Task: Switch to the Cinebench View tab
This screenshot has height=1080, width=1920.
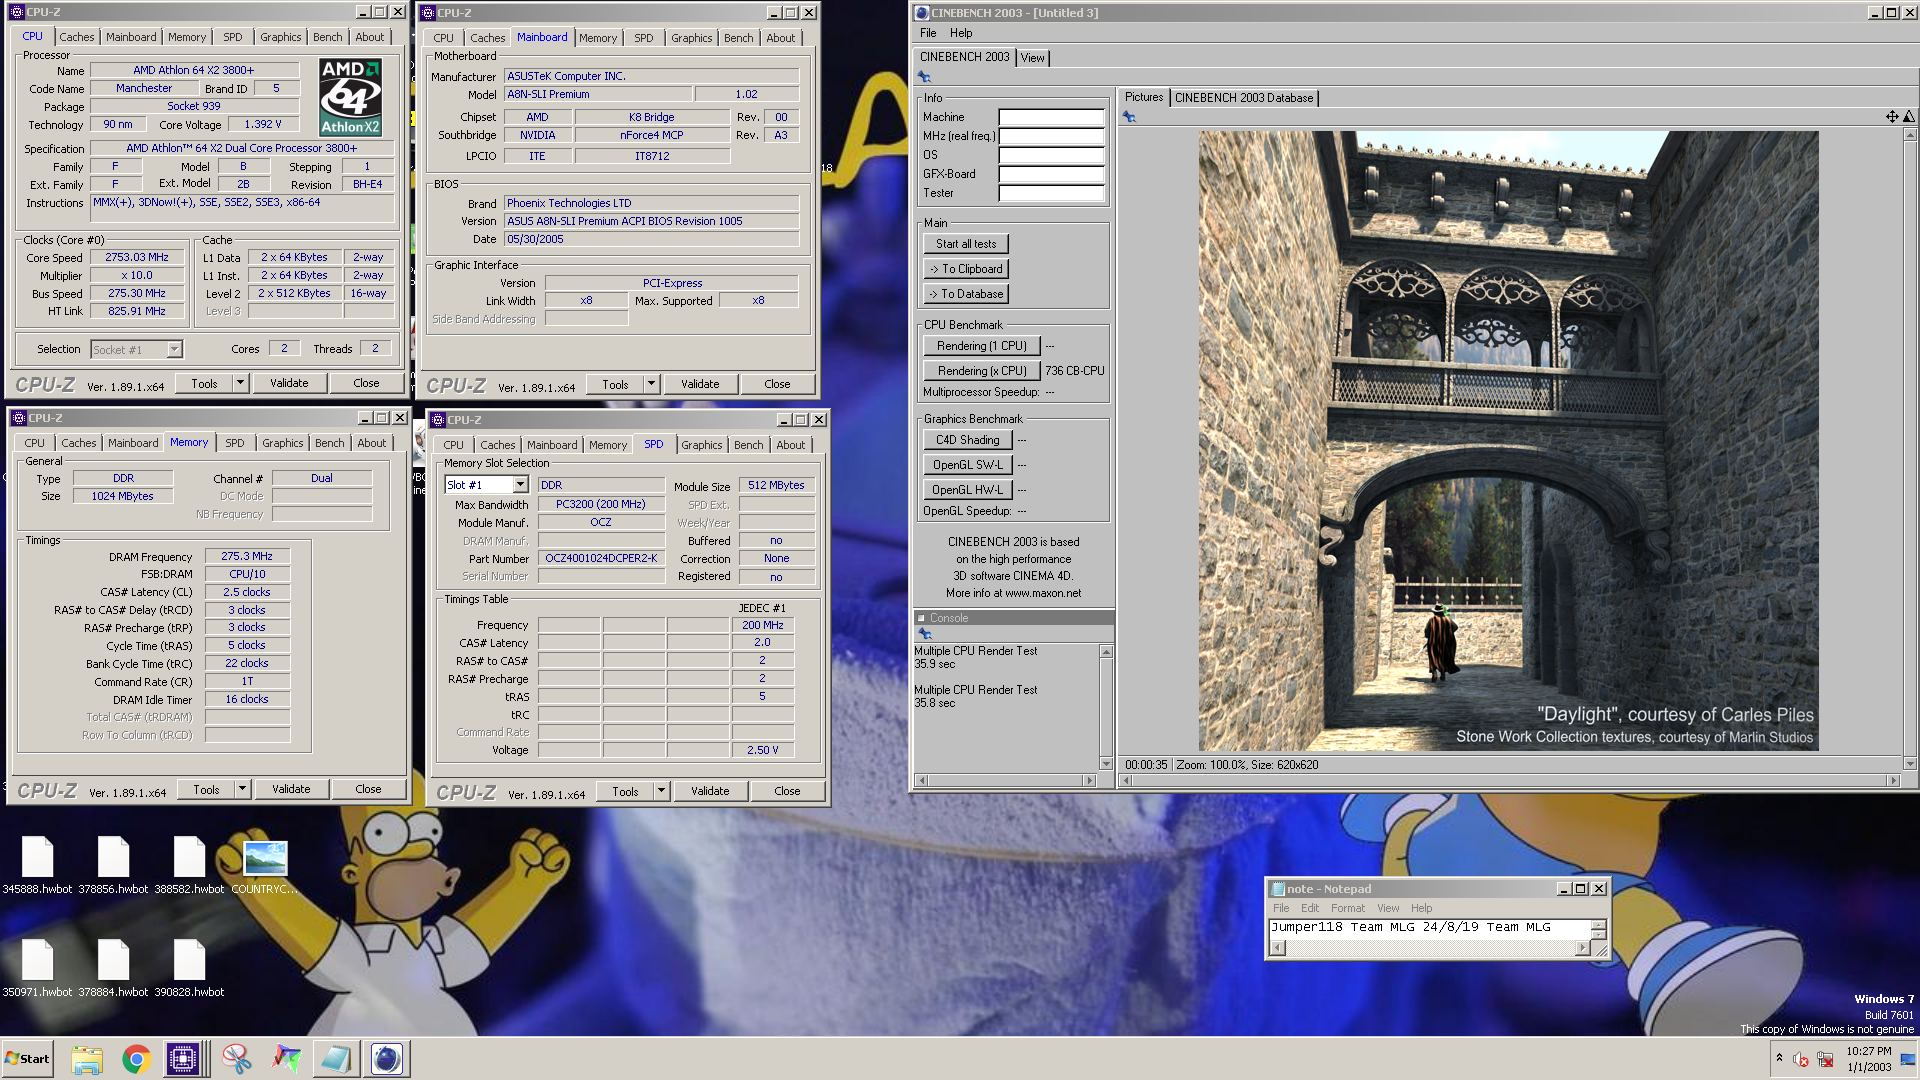Action: 1033,58
